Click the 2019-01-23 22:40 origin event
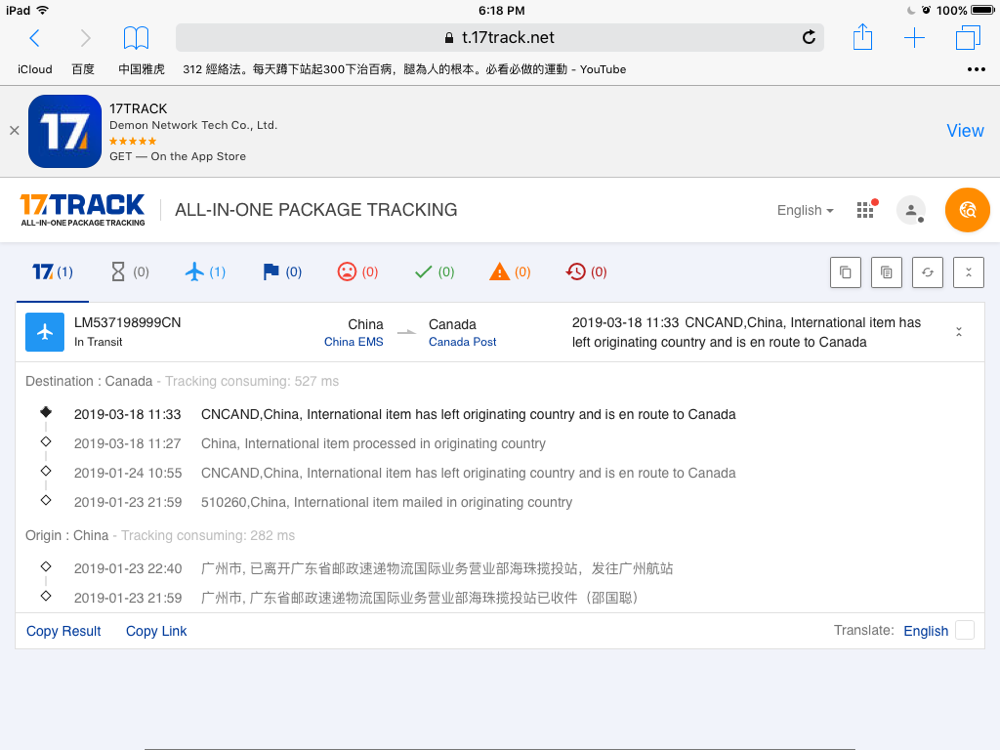 tap(374, 568)
